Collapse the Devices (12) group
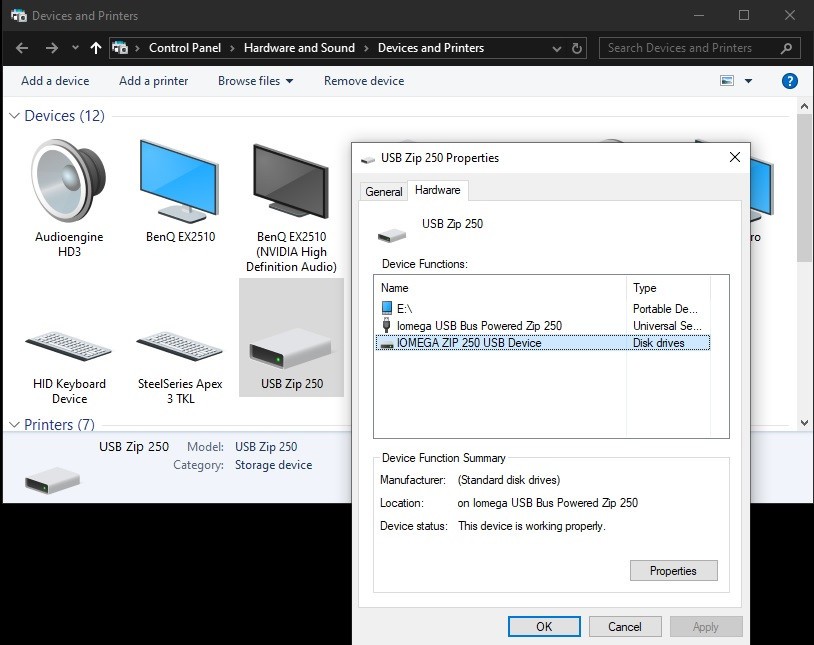Viewport: 814px width, 645px height. pos(15,116)
